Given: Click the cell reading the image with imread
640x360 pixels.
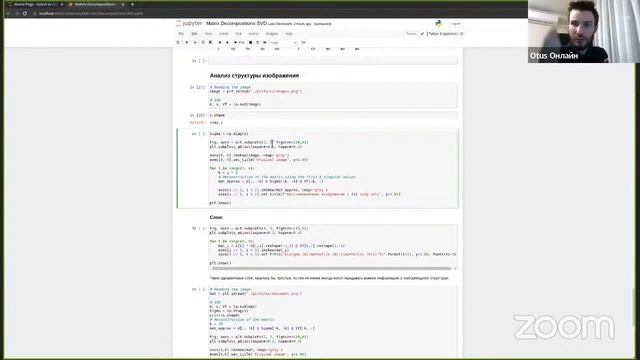Looking at the screenshot, I should point(333,96).
